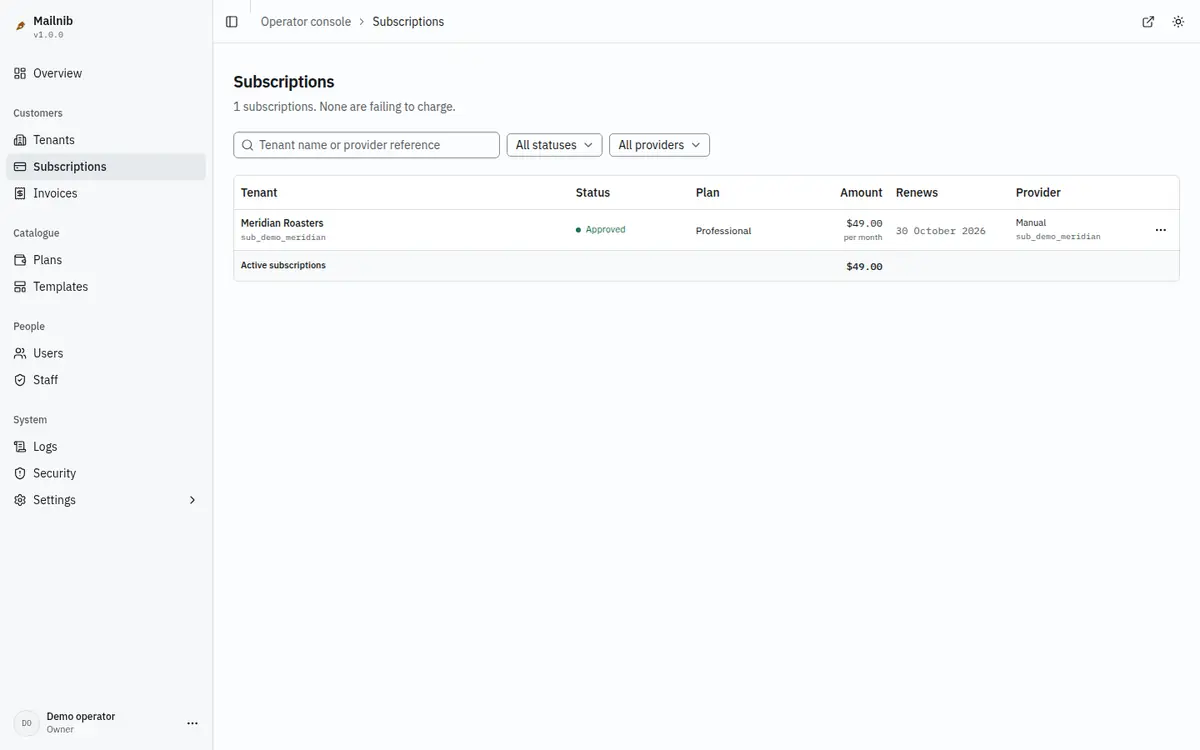Screen dimensions: 1200x750
Task: Click the People section label
Action: point(29,326)
